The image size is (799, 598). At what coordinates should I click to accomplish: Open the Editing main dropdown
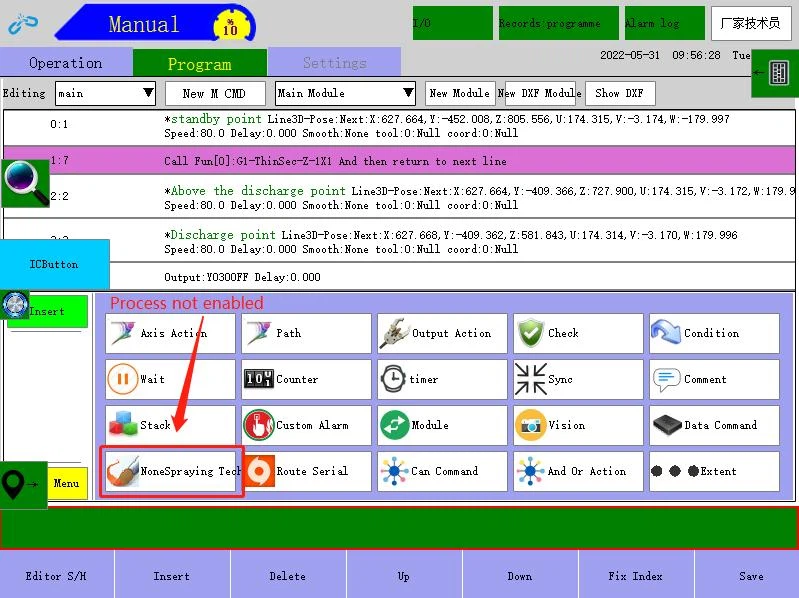(x=105, y=93)
